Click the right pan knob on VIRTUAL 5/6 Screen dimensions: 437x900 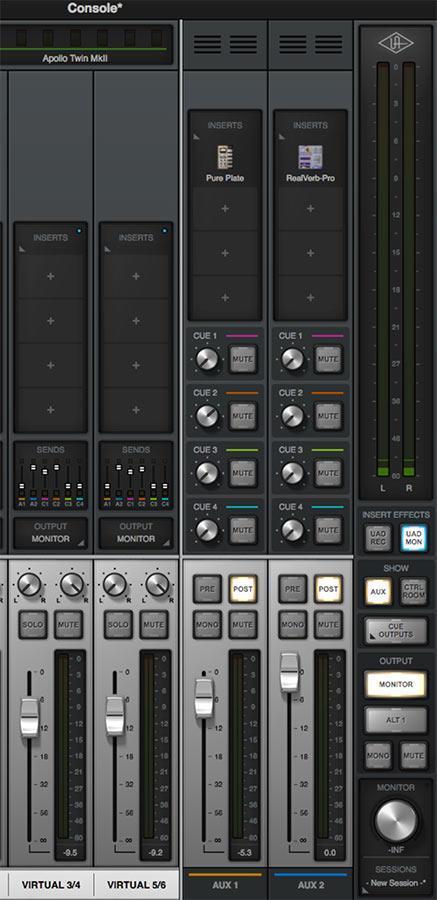pos(157,584)
